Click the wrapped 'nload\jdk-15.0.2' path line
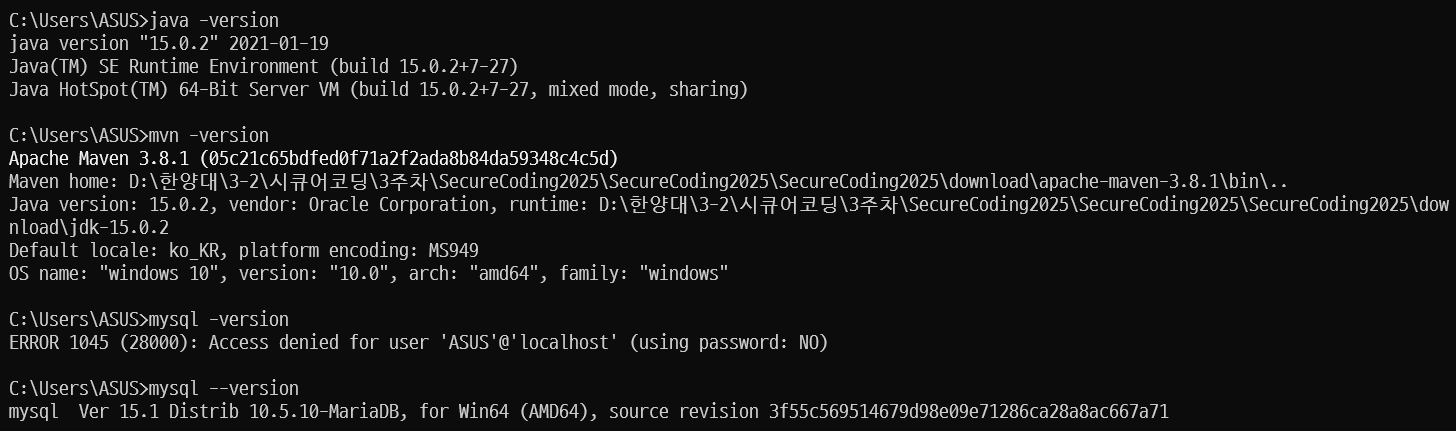Screen dimensions: 1456x431 89,227
